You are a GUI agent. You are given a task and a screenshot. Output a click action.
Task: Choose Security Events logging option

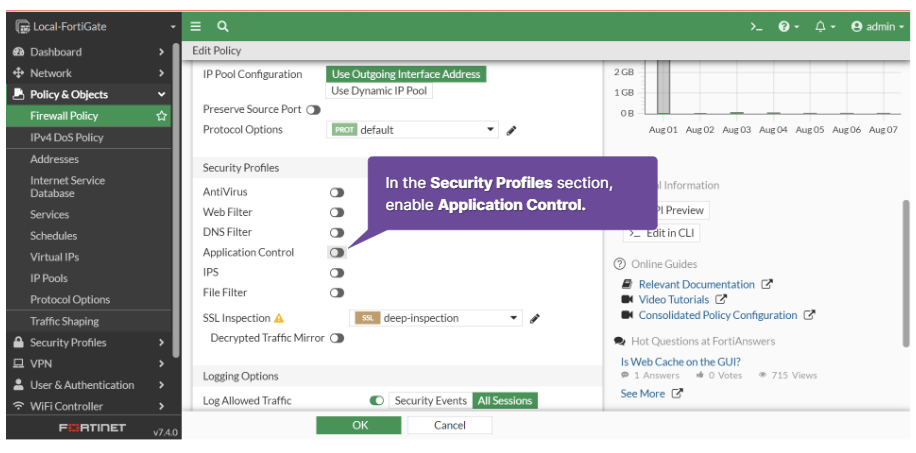click(x=431, y=400)
